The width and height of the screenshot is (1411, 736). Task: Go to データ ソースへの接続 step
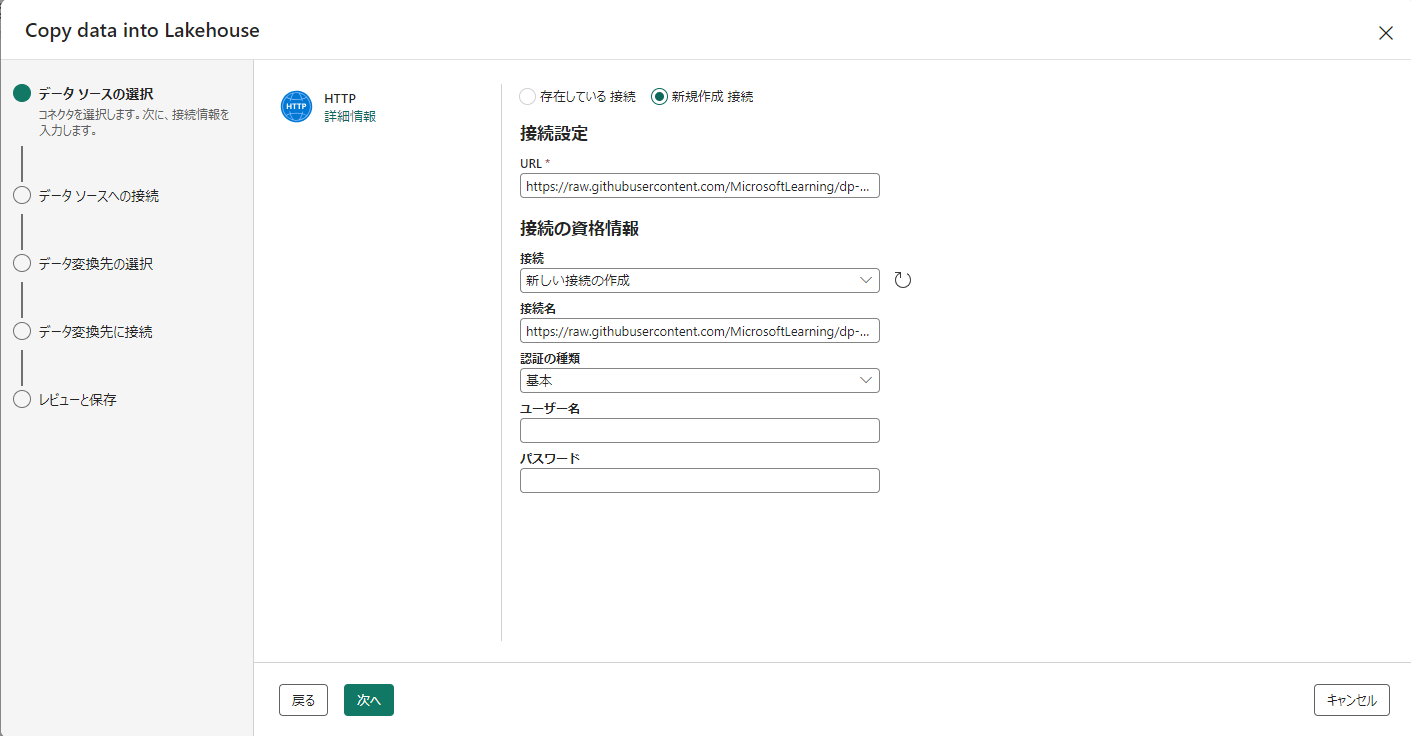click(x=98, y=196)
